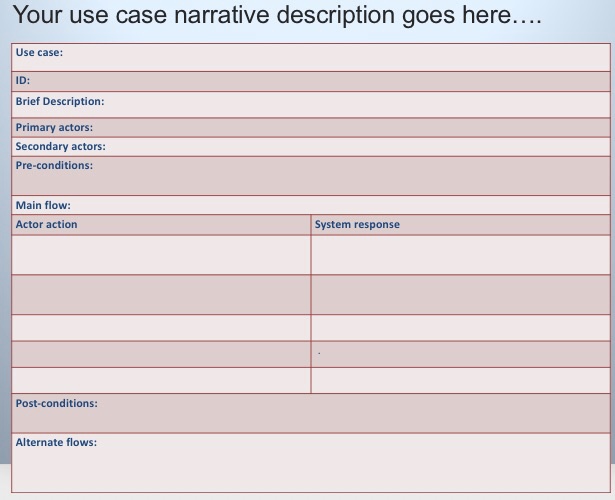615x500 pixels.
Task: Click the 'Post-conditions:' cell
Action: (x=311, y=413)
